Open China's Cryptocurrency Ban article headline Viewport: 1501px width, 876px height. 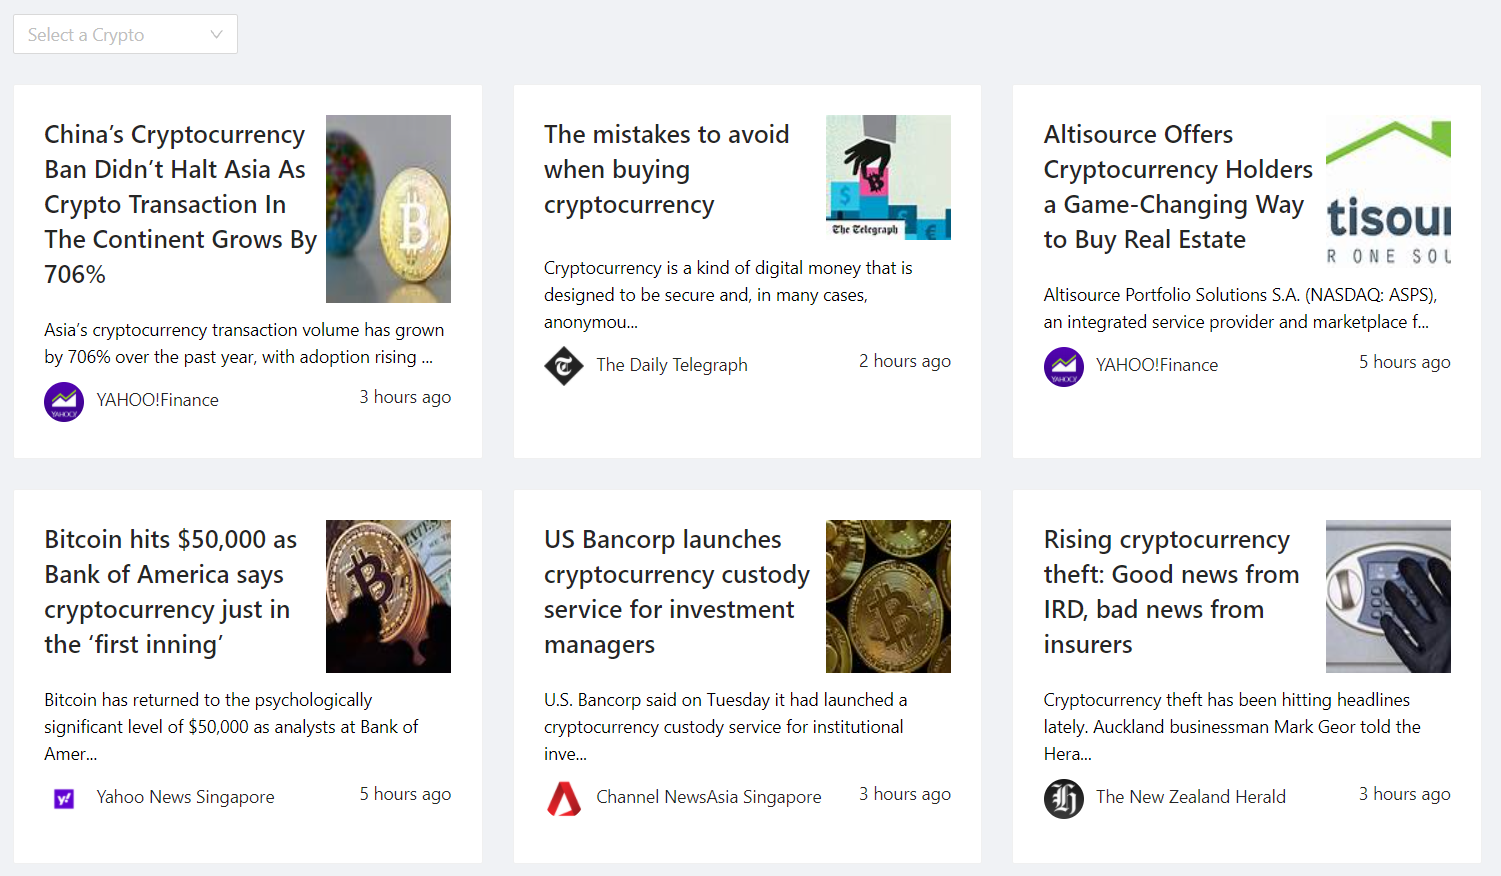tap(180, 204)
